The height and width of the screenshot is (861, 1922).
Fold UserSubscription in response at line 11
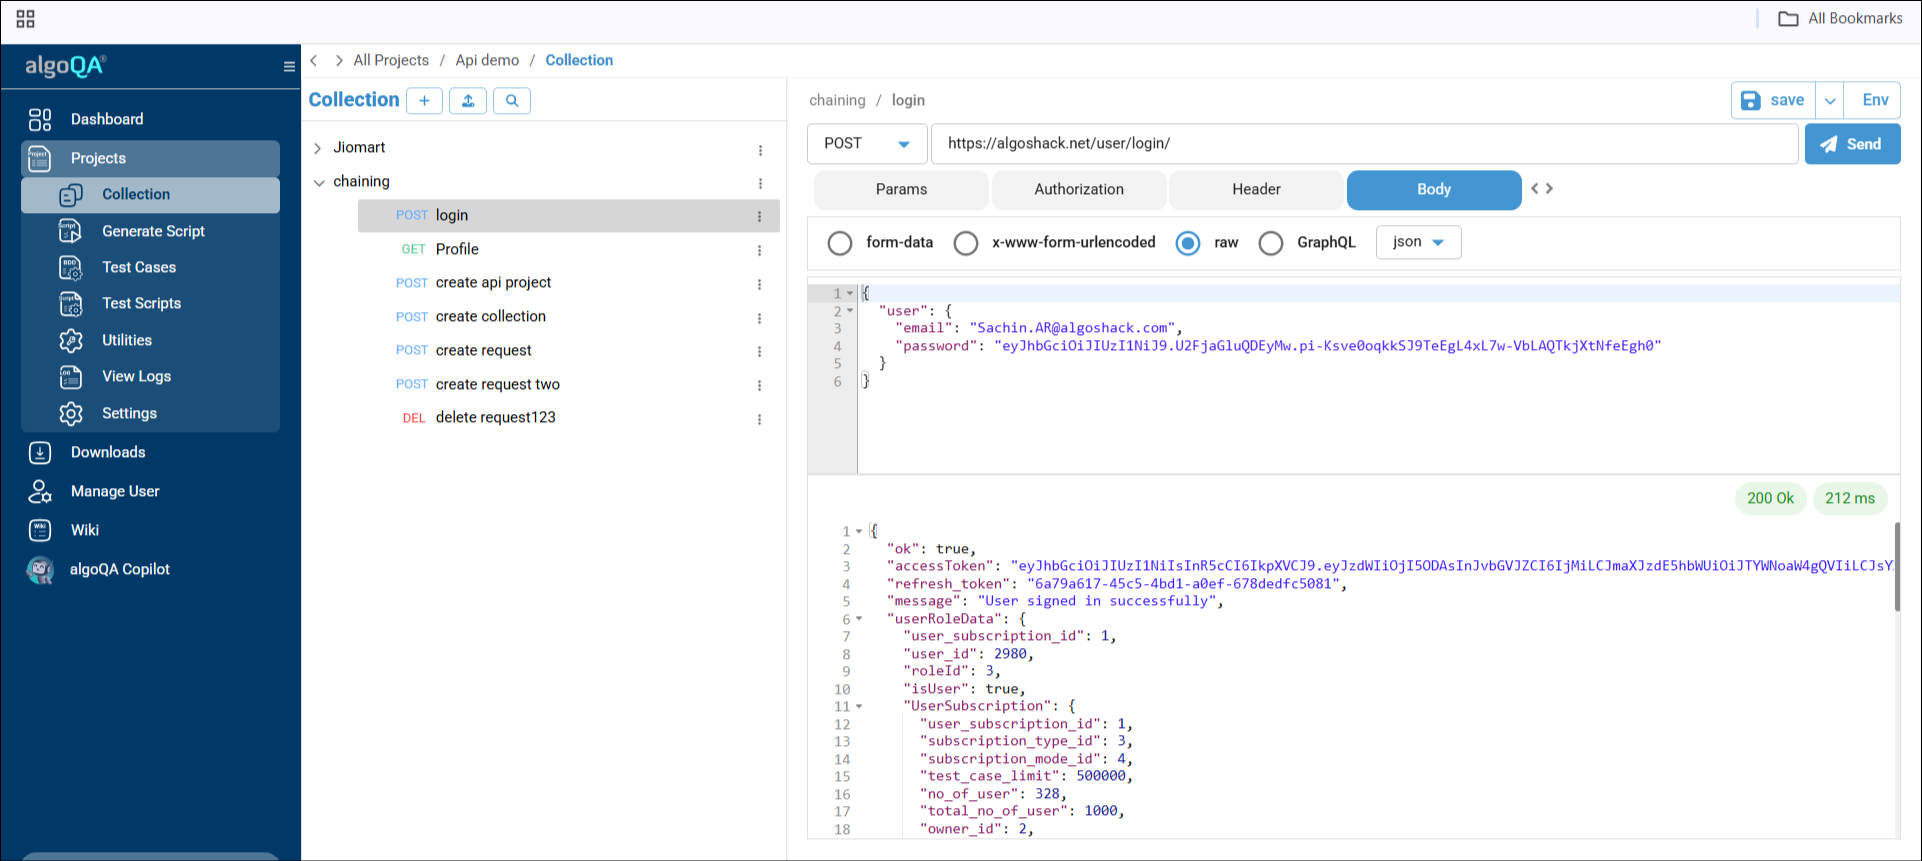pyautogui.click(x=859, y=707)
